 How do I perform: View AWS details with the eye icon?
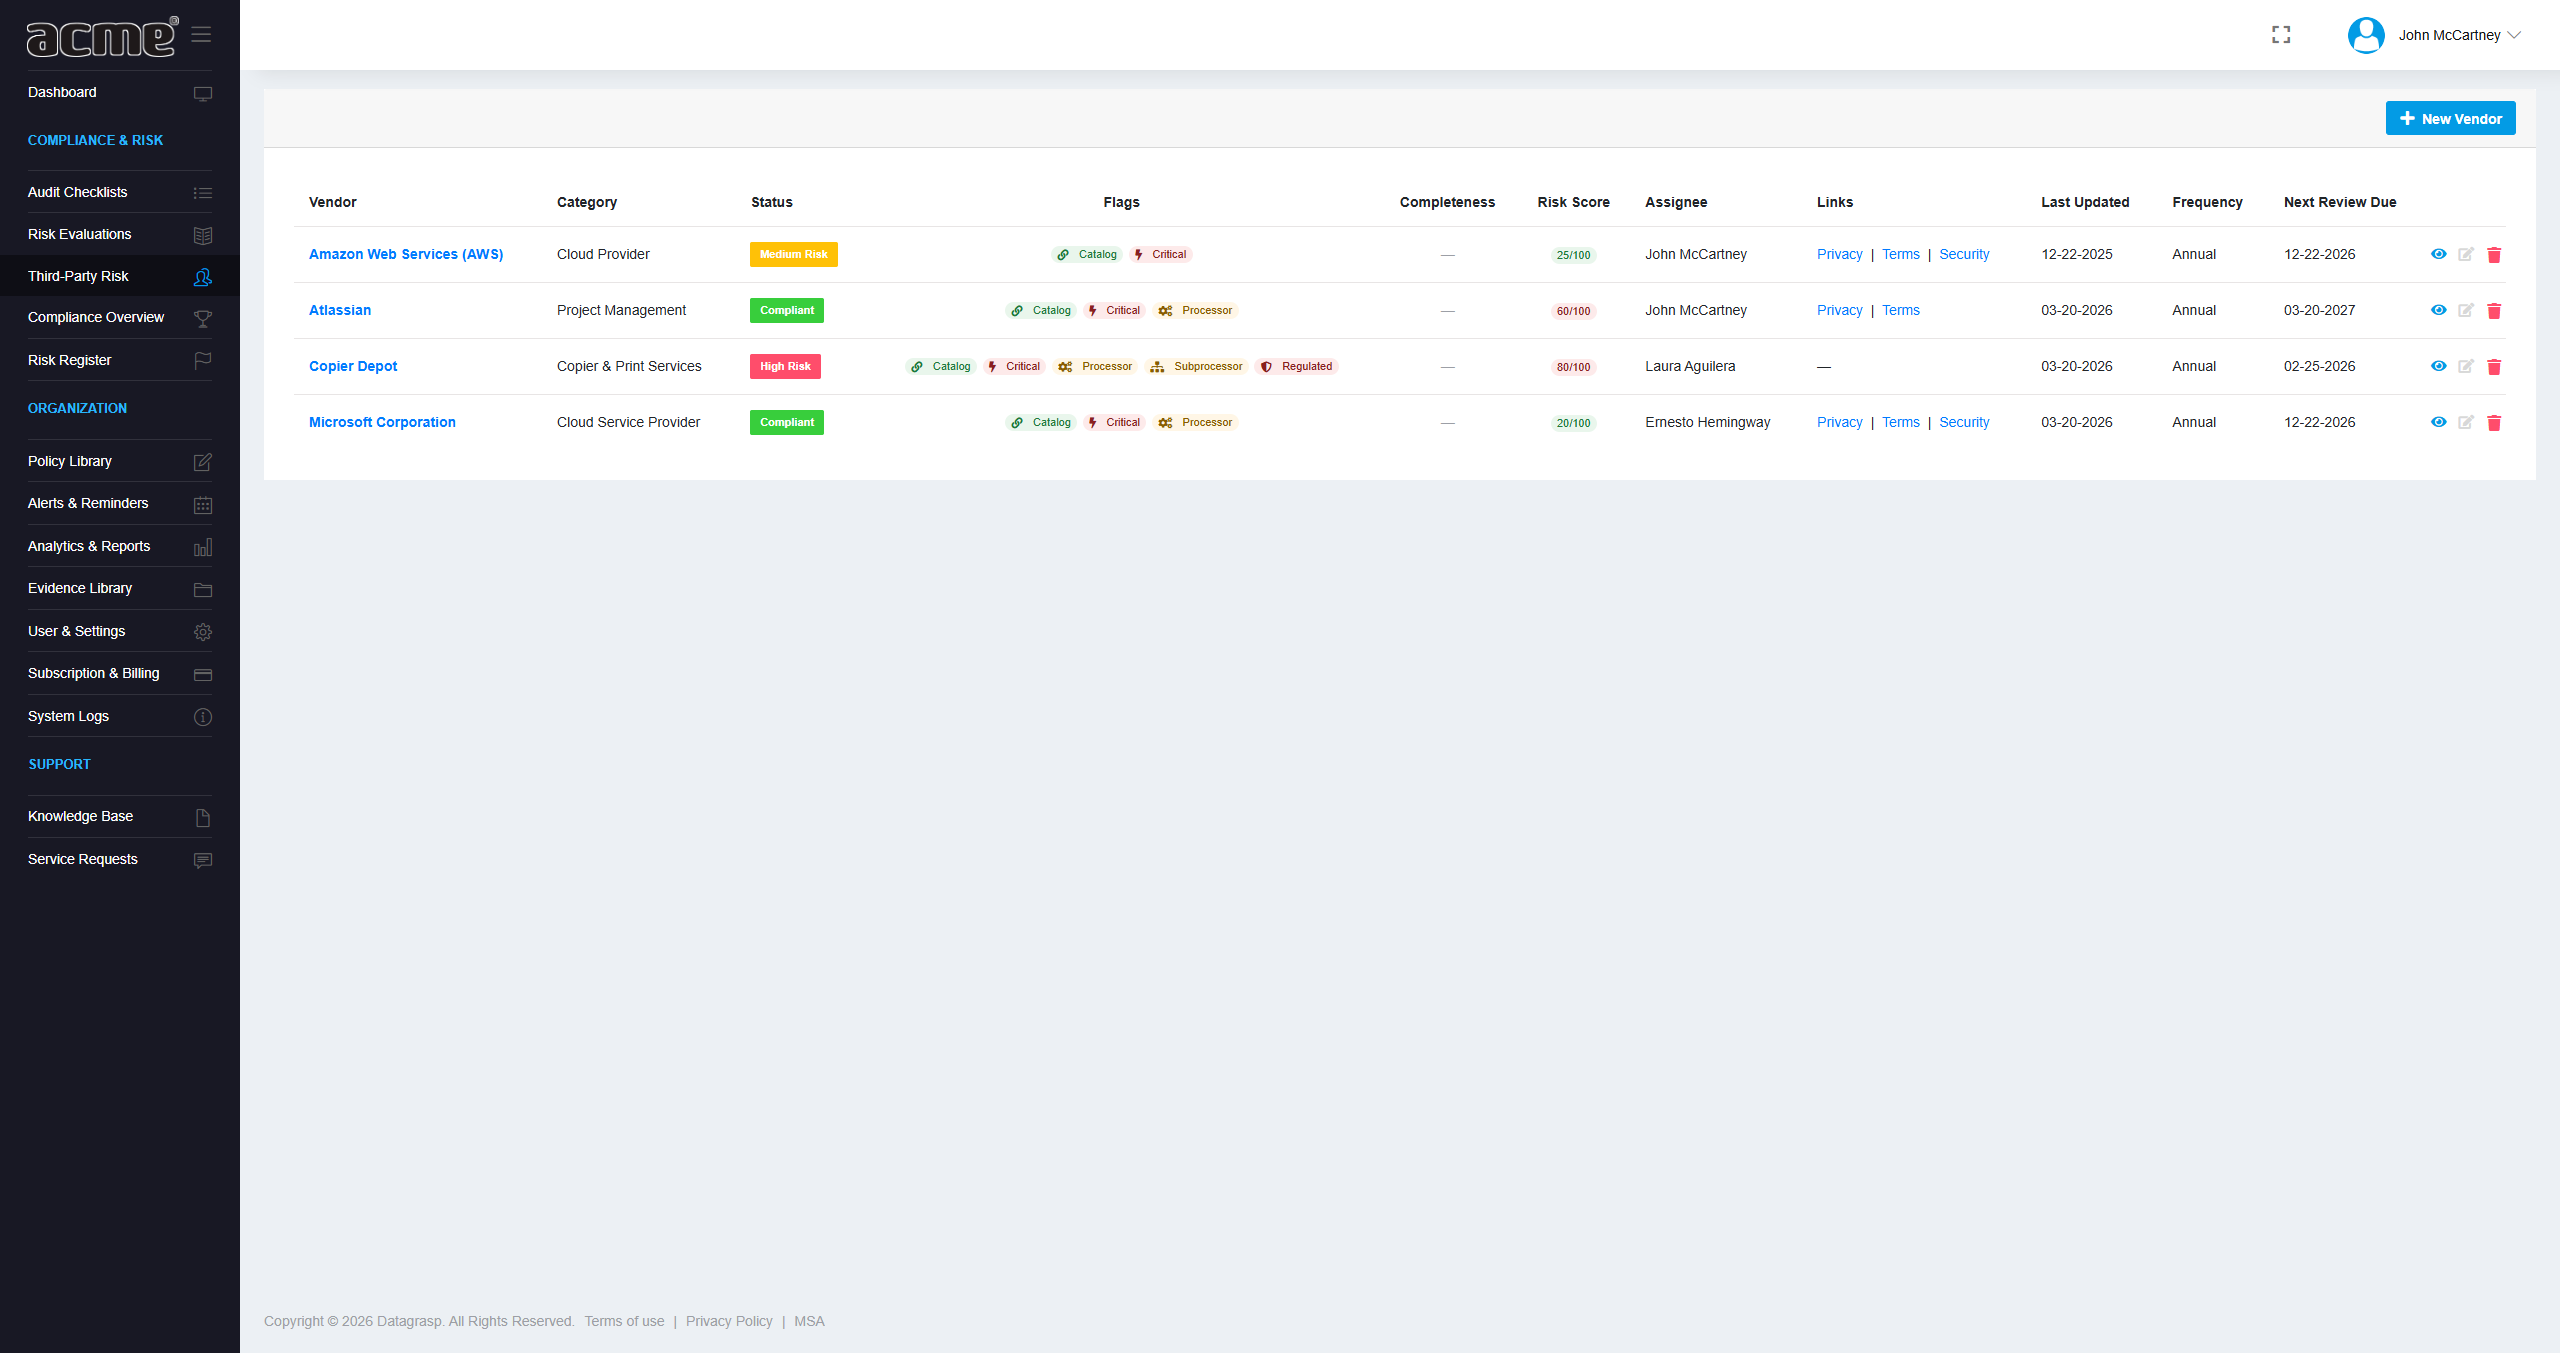pos(2437,254)
